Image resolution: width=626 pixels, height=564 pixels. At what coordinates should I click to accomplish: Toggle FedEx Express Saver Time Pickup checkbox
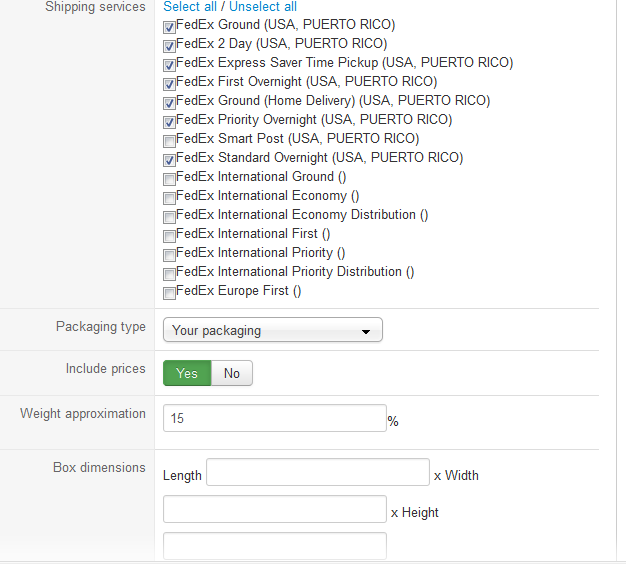[x=169, y=64]
